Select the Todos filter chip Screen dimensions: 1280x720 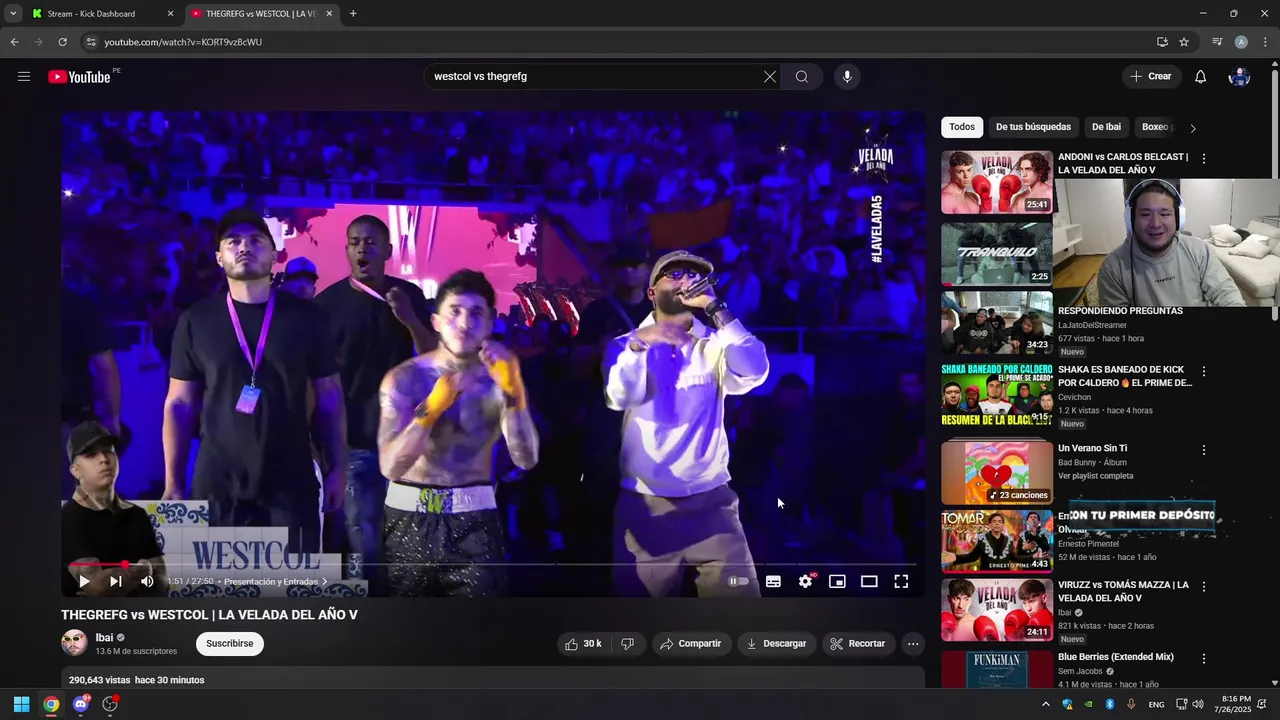(962, 127)
